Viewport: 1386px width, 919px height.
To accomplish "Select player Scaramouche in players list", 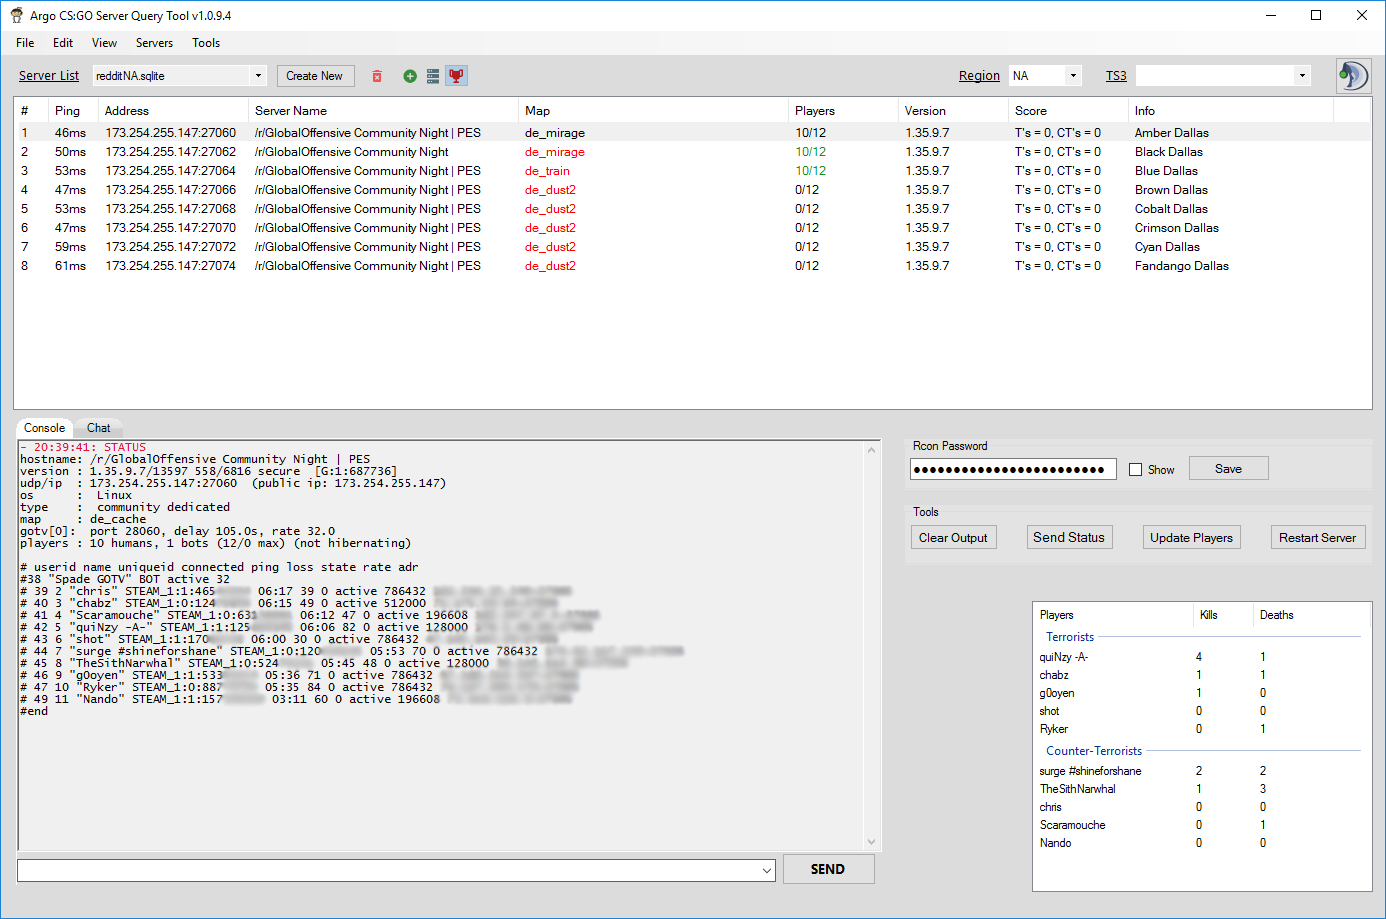I will [x=1072, y=825].
